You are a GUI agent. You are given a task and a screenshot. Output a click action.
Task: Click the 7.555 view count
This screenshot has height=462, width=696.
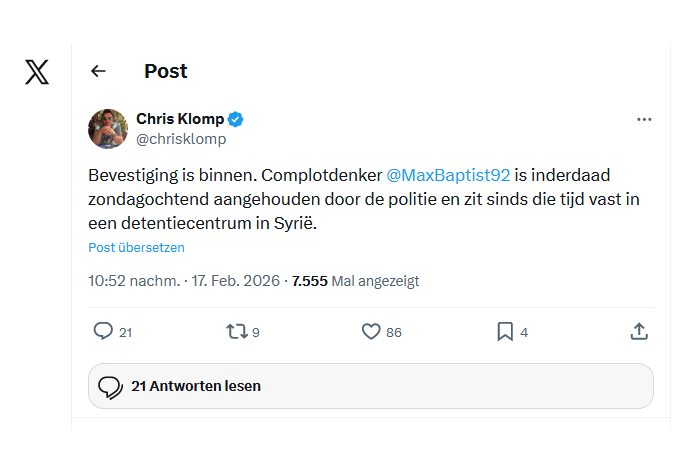click(309, 281)
